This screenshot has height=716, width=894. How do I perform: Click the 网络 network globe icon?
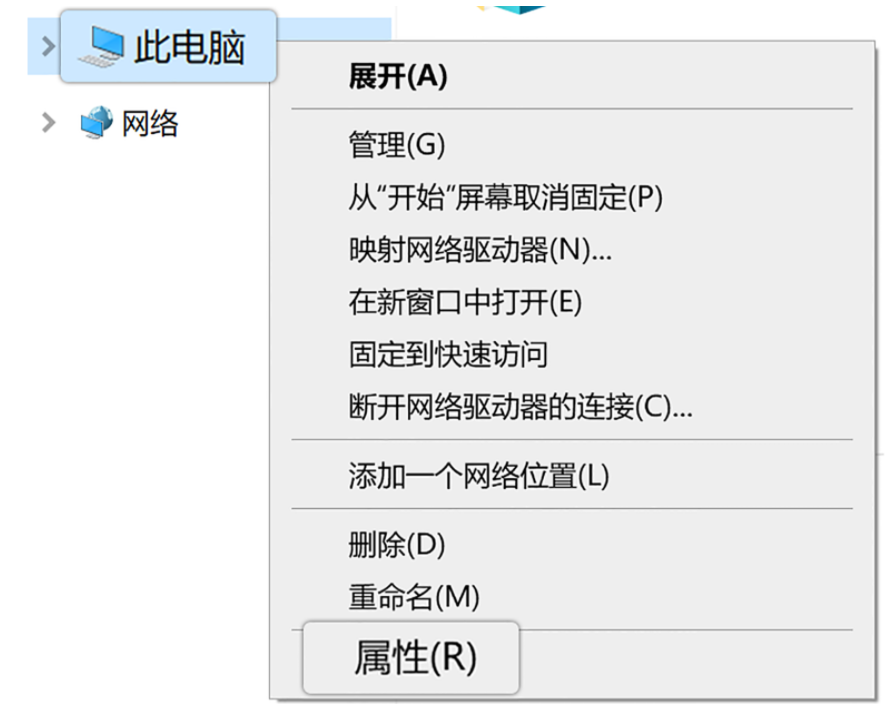click(97, 124)
